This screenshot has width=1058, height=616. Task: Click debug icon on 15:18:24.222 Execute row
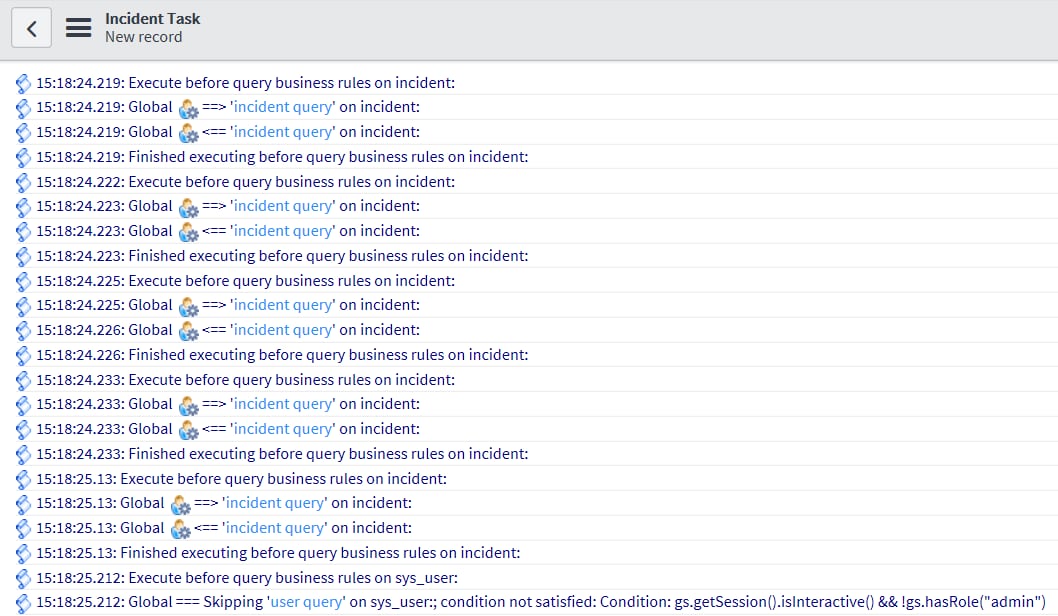tap(23, 183)
